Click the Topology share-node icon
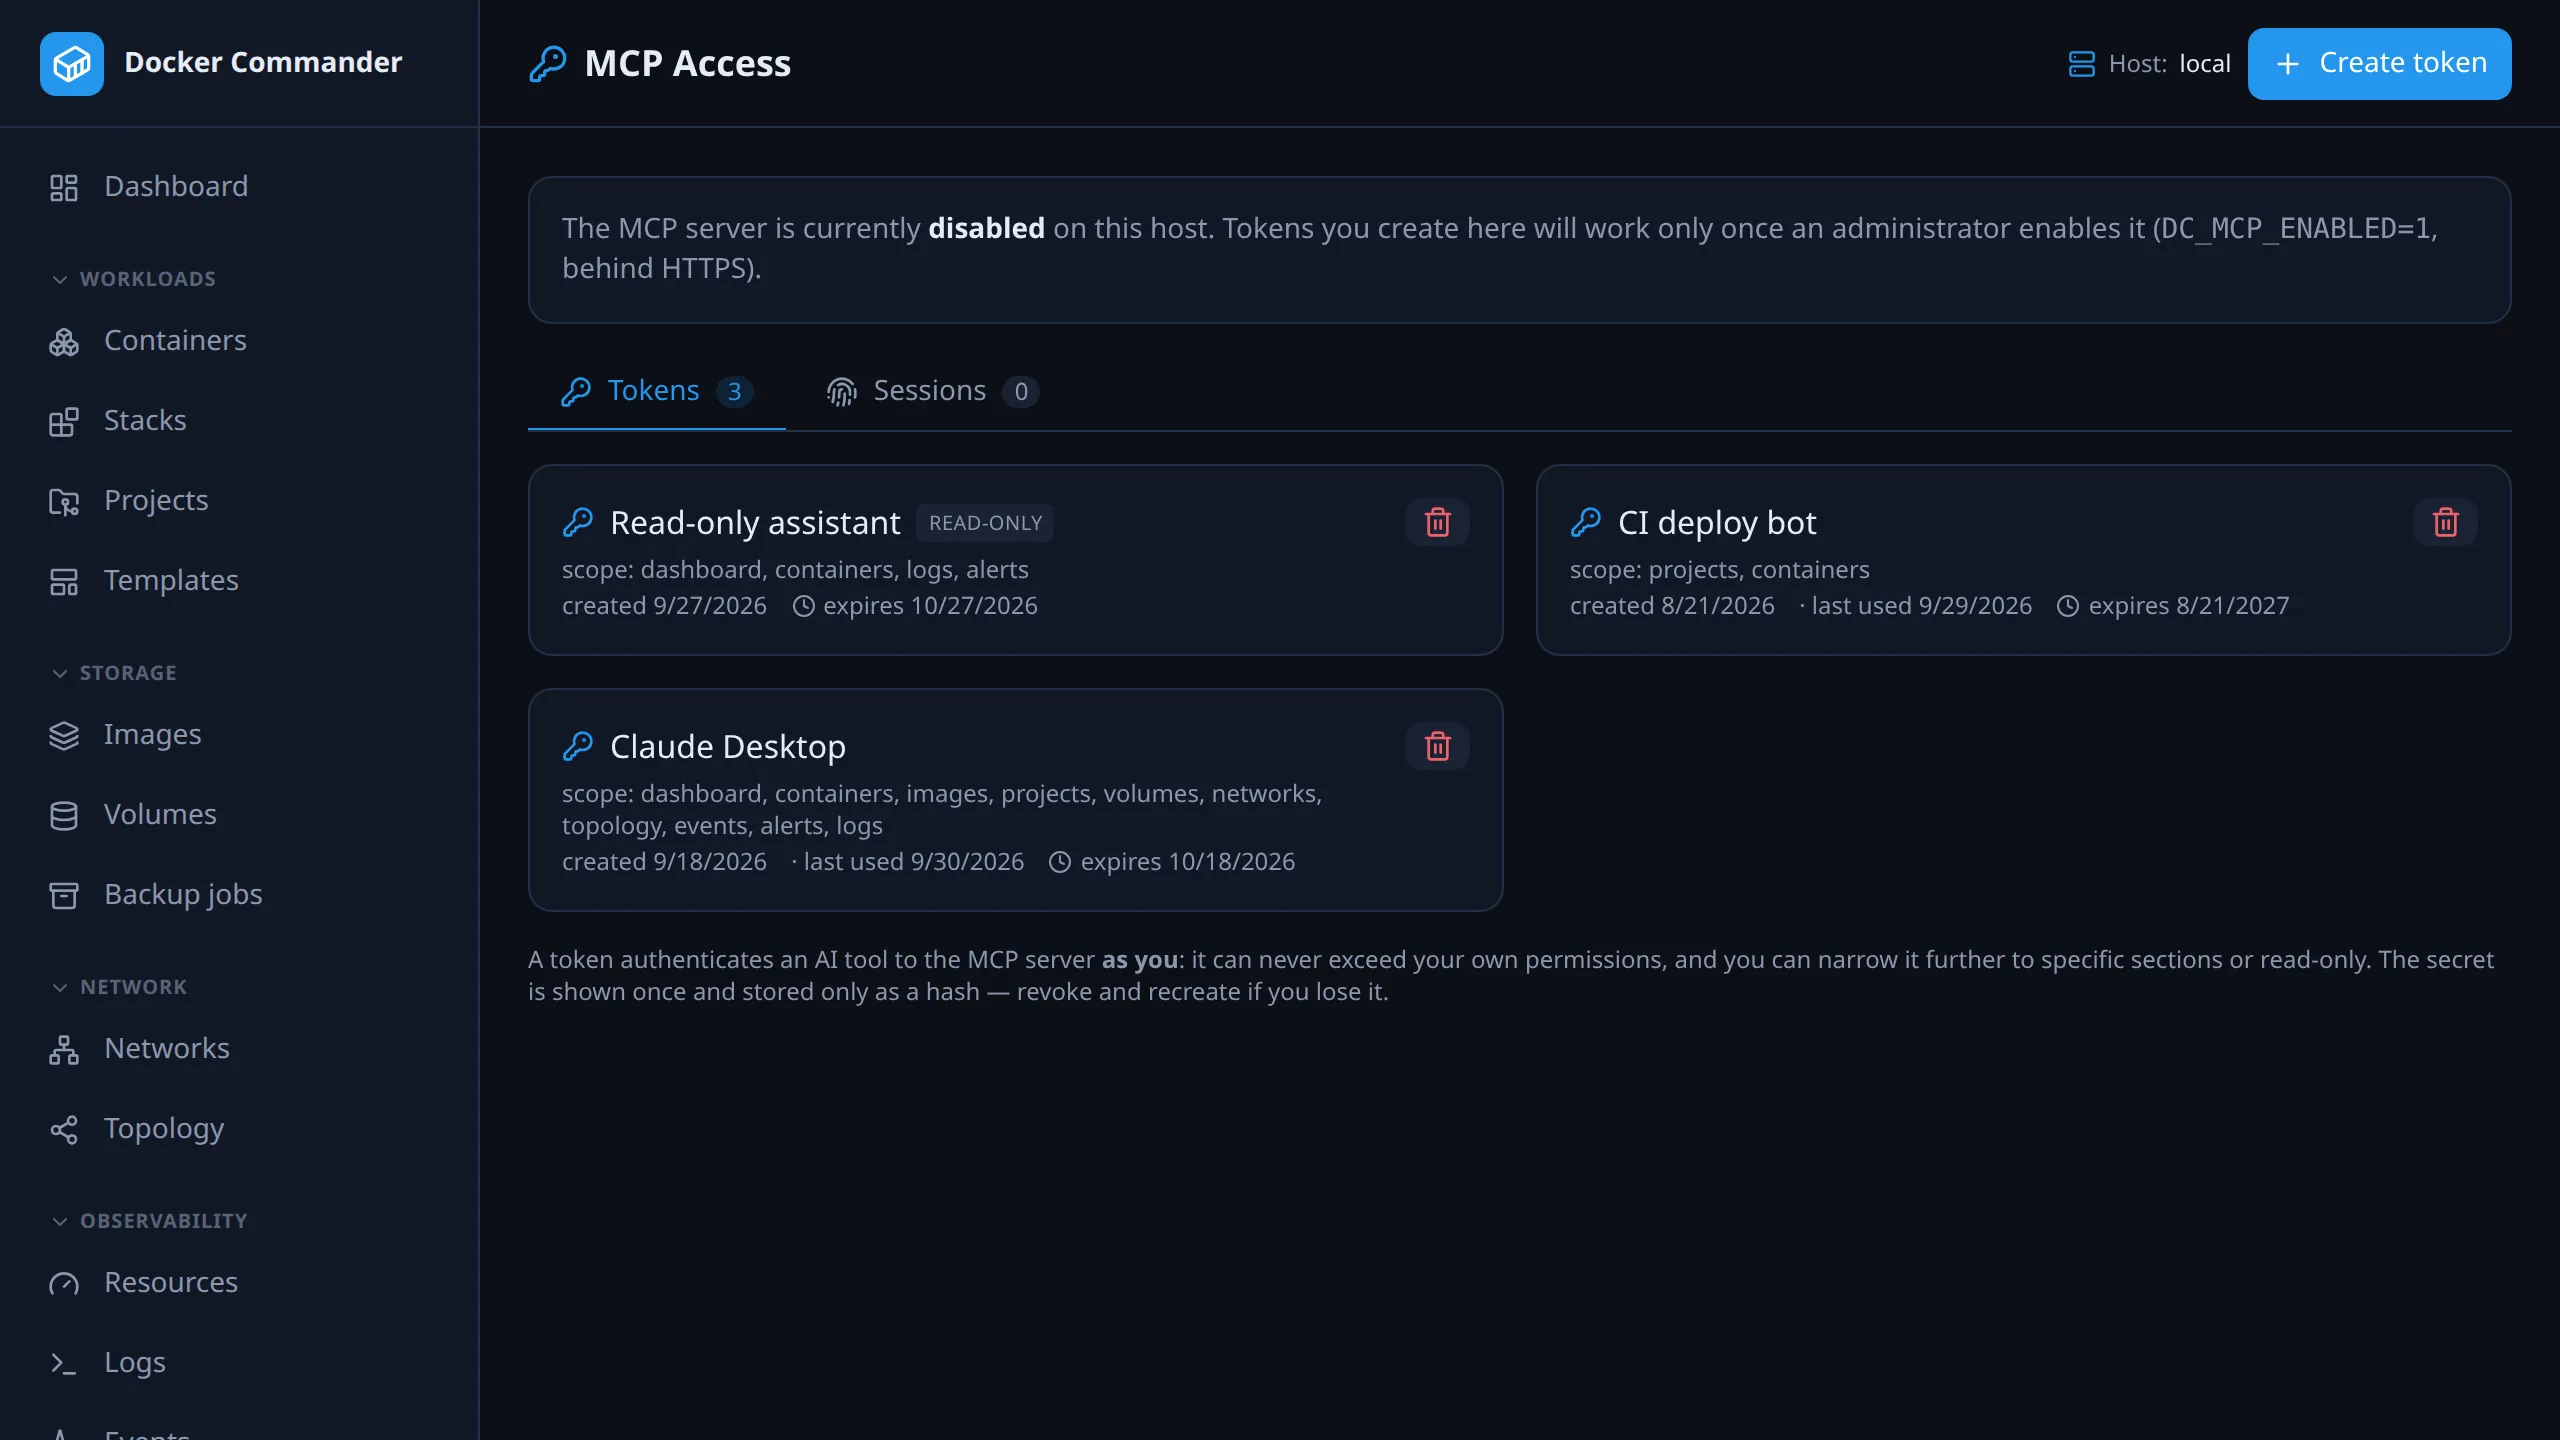Viewport: 2560px width, 1440px height. pyautogui.click(x=64, y=1129)
